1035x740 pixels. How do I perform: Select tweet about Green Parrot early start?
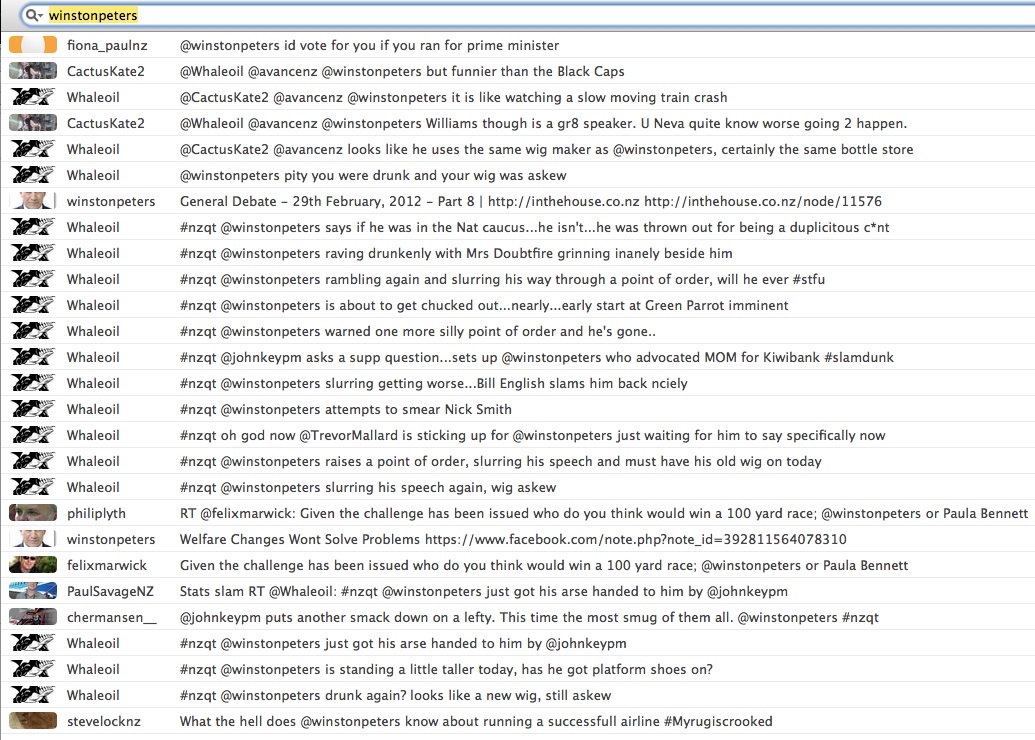tap(484, 306)
